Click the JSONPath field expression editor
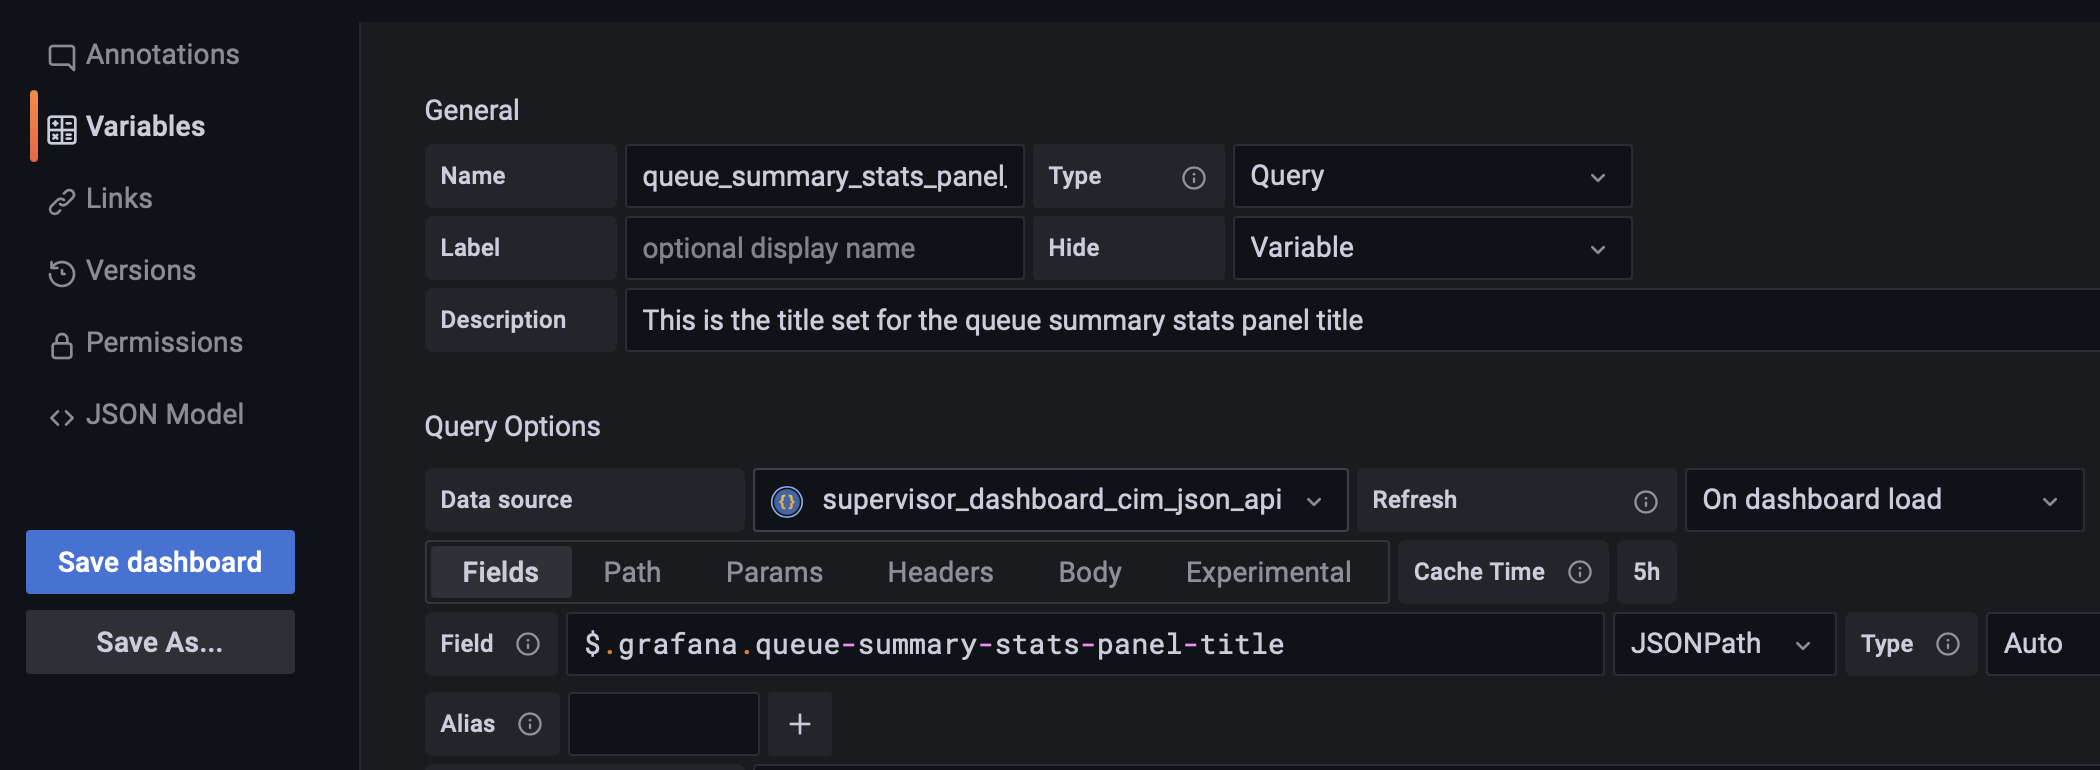Image resolution: width=2100 pixels, height=770 pixels. pos(1085,644)
